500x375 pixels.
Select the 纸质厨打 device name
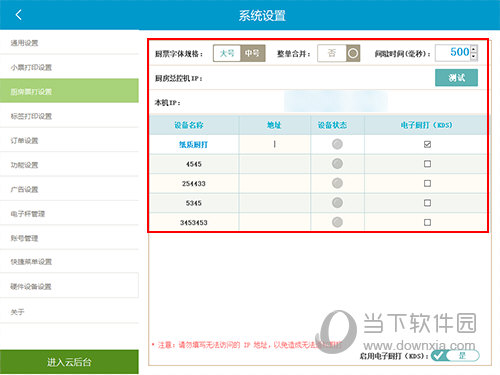pos(193,144)
